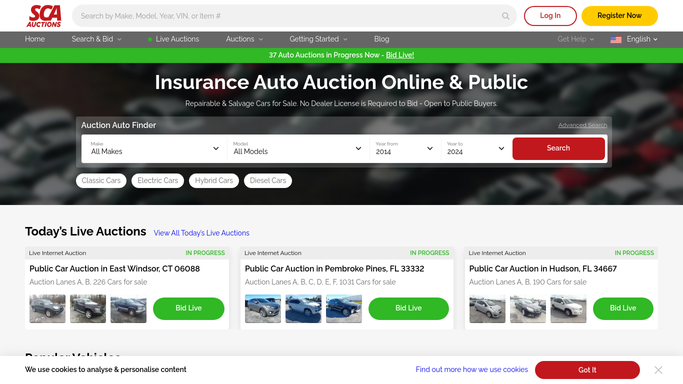Click the magnifying glass search icon
Image resolution: width=683 pixels, height=384 pixels.
click(505, 16)
